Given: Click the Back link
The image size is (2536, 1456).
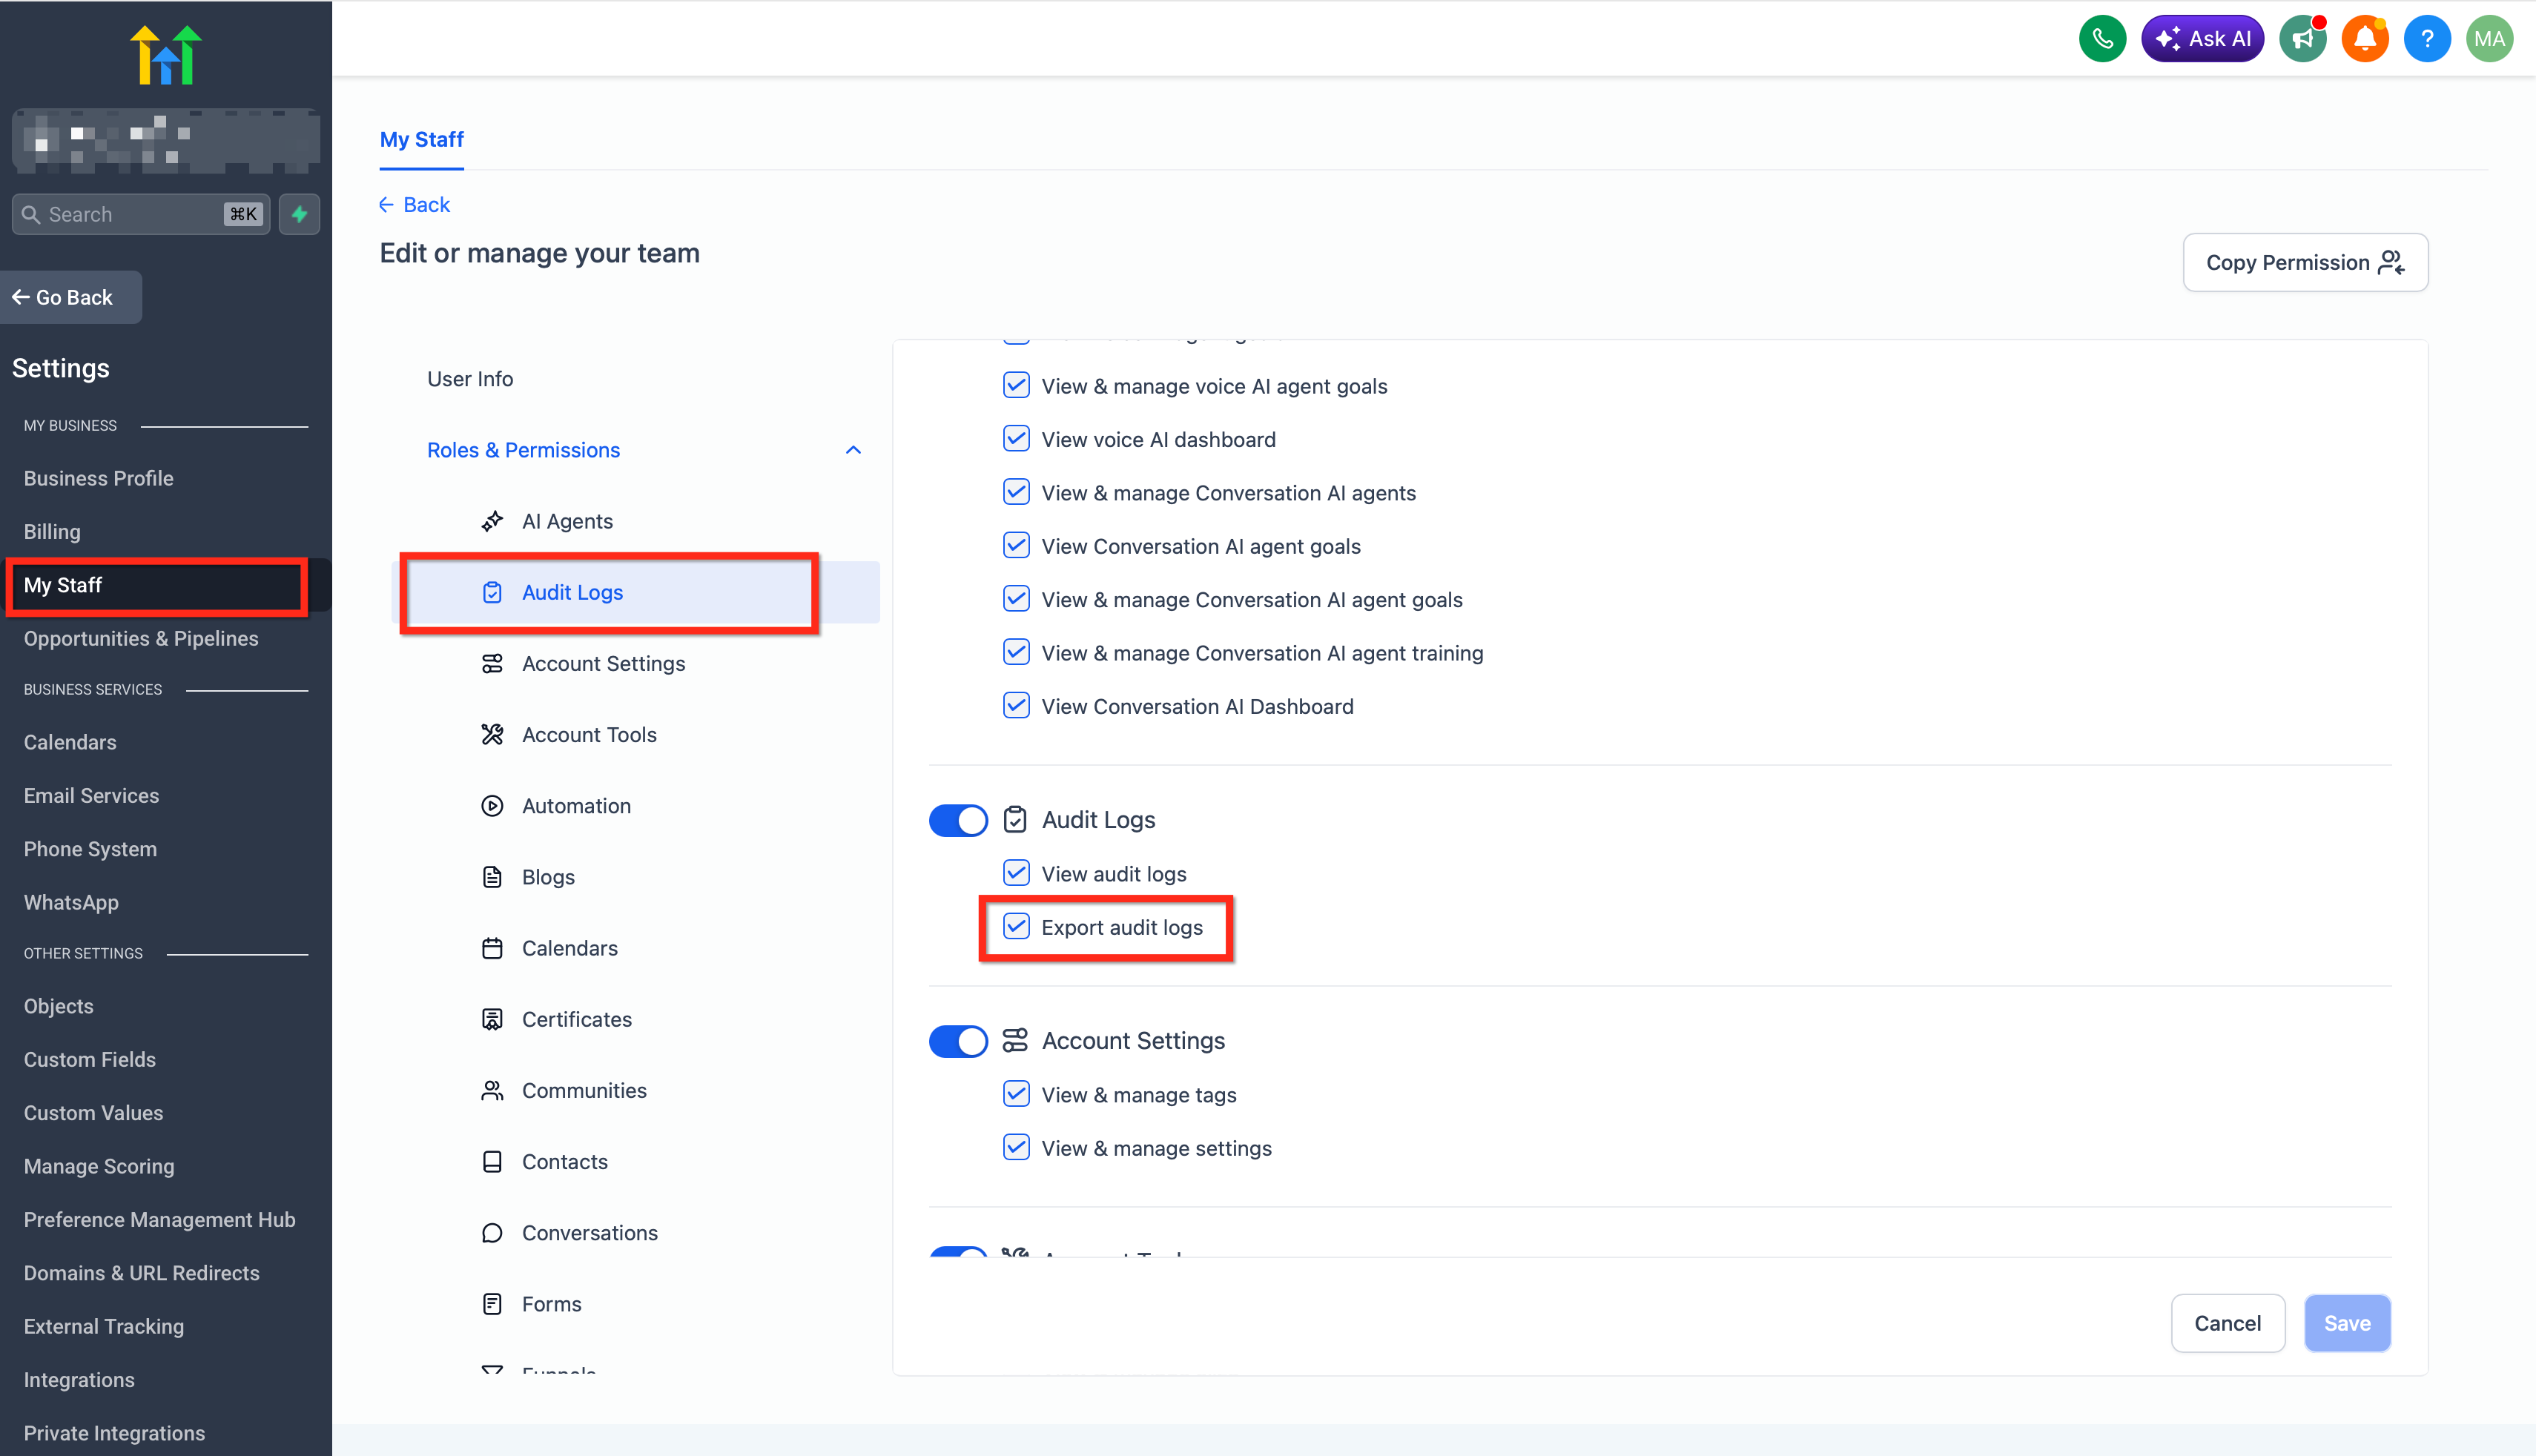Looking at the screenshot, I should coord(415,205).
